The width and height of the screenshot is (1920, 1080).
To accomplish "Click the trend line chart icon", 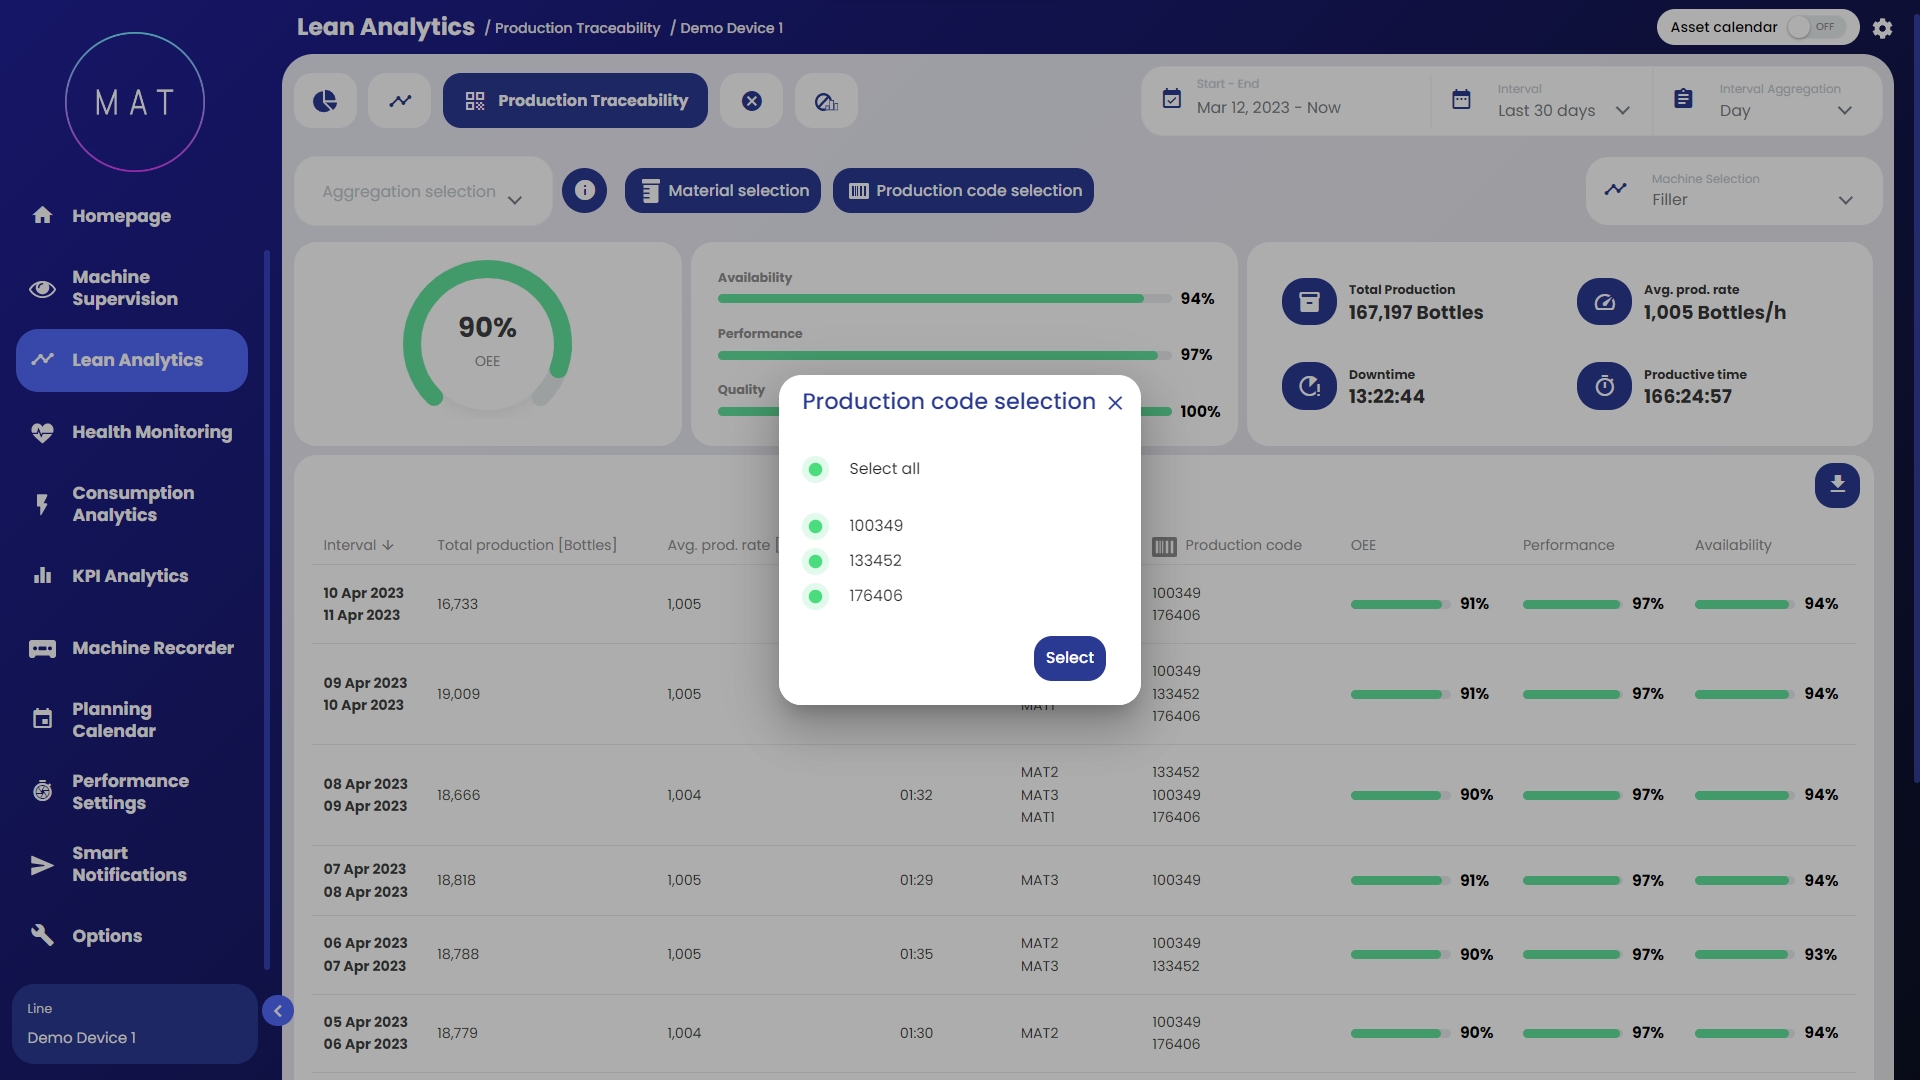I will 400,101.
